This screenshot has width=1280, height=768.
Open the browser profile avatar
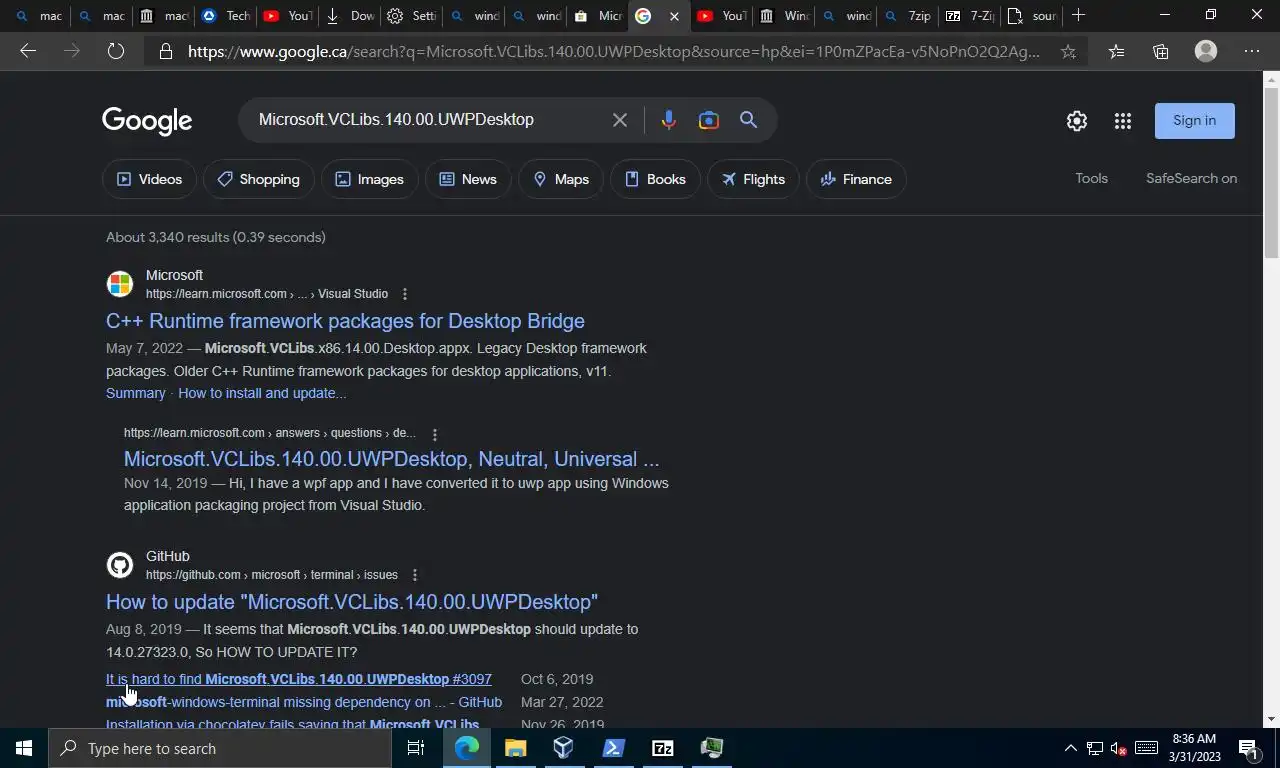(x=1206, y=51)
